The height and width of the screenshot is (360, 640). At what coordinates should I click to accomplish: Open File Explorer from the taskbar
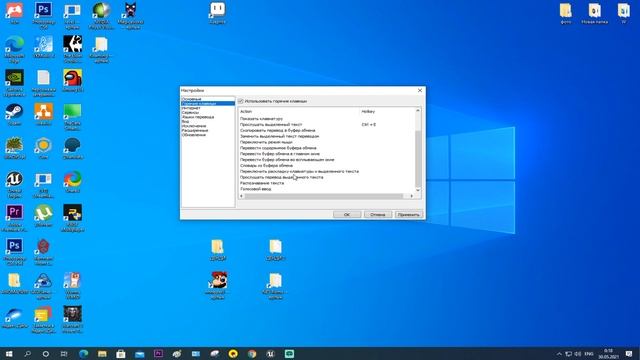pos(102,353)
